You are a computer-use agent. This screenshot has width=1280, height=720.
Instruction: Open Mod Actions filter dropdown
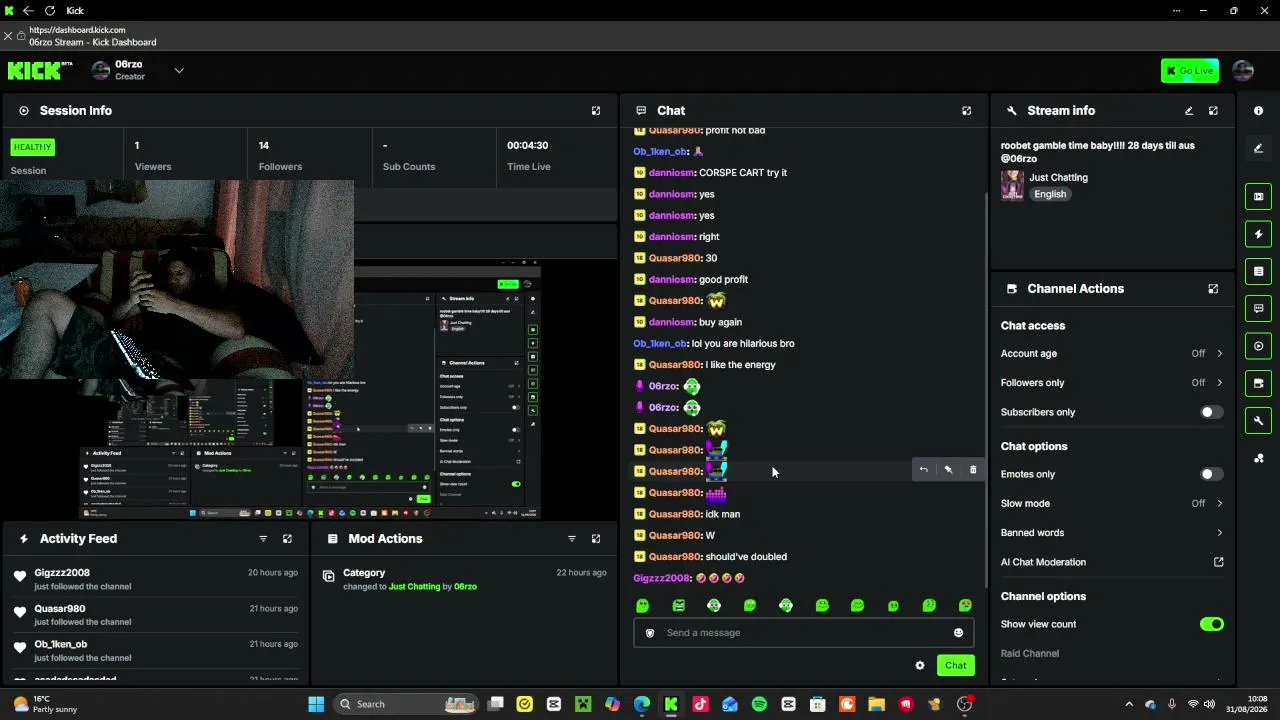point(572,539)
